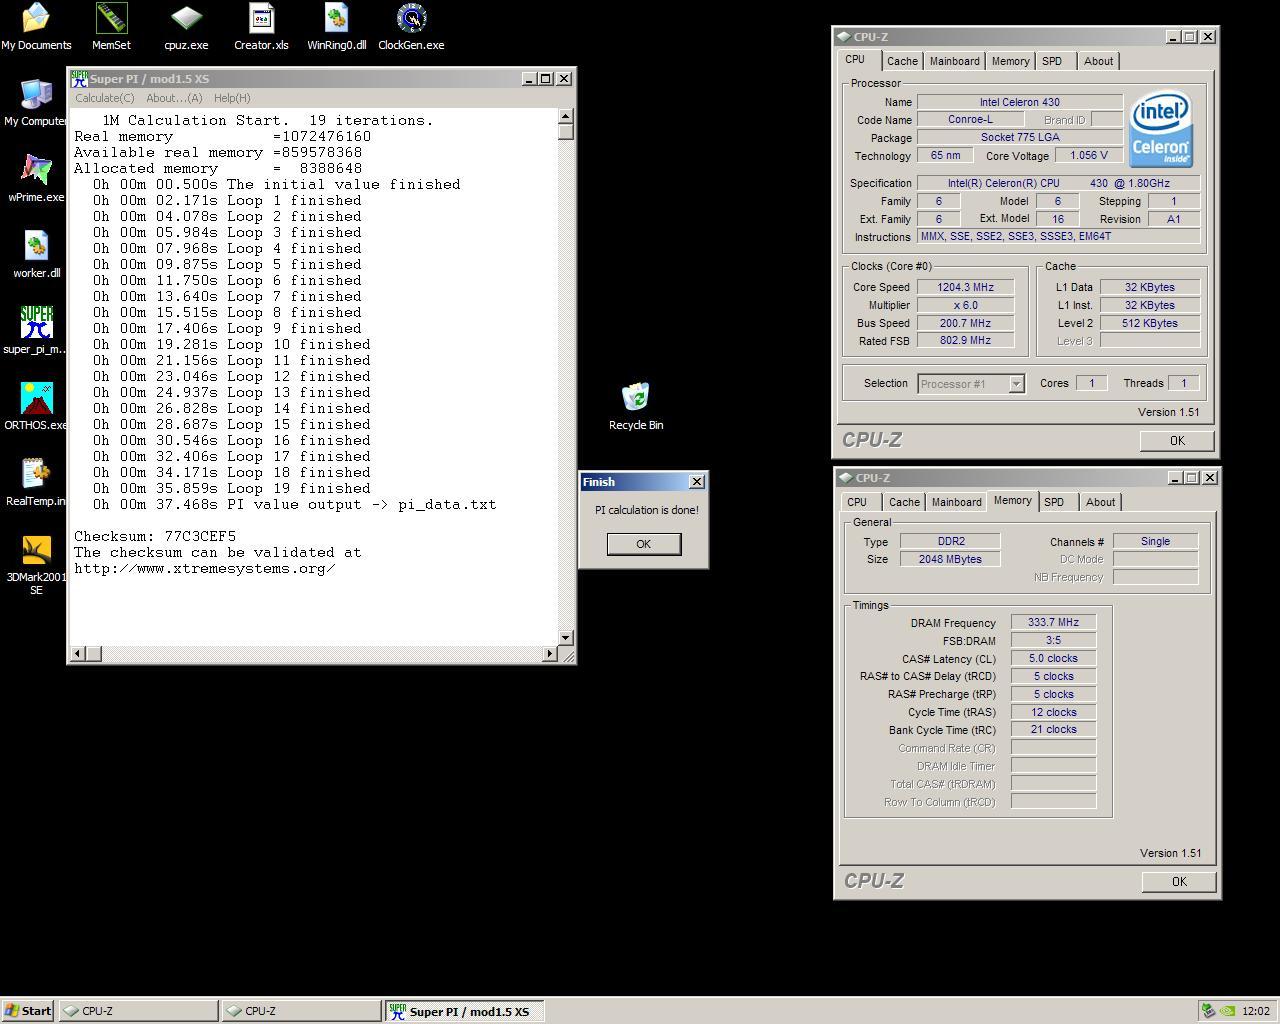Select the 3DMark2001 SE desktop icon
The height and width of the screenshot is (1024, 1280).
point(36,566)
